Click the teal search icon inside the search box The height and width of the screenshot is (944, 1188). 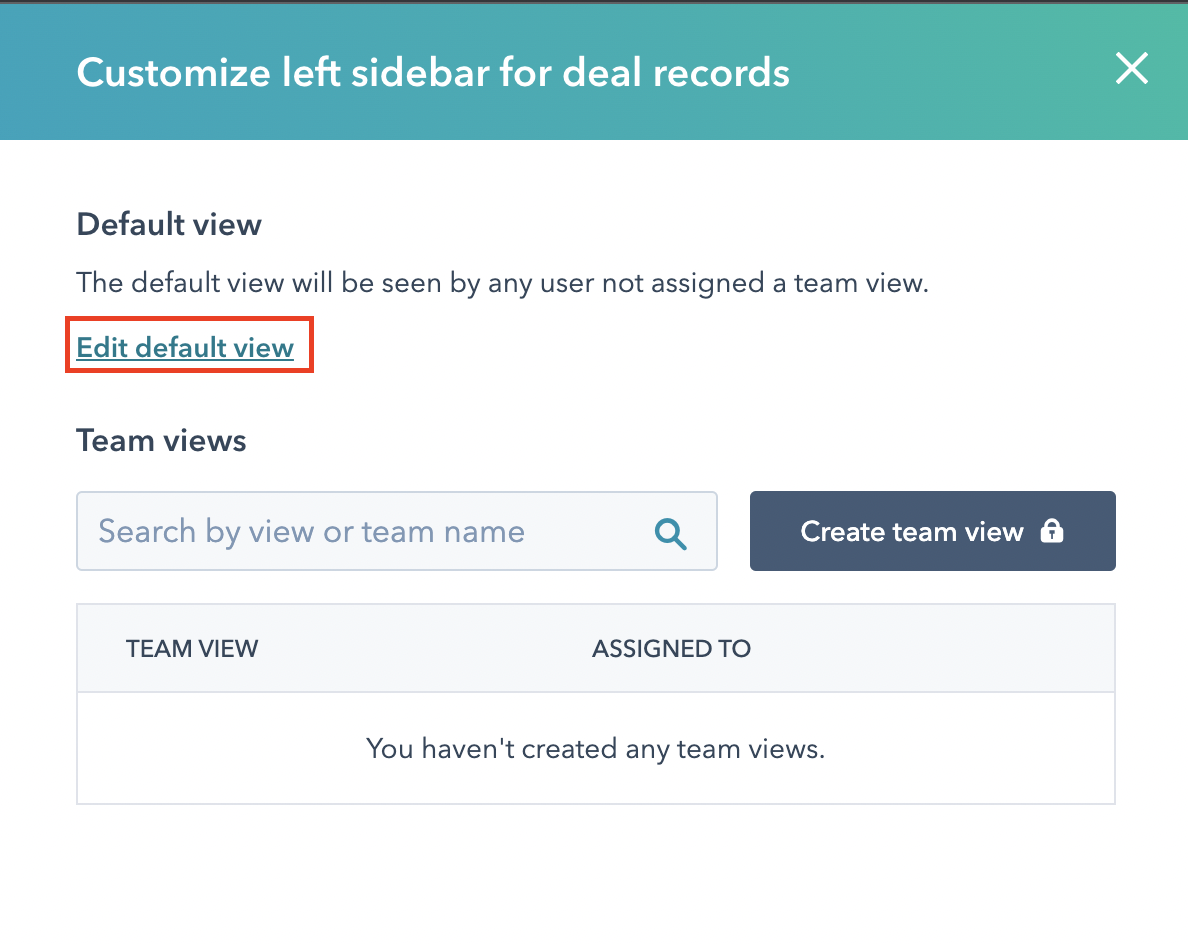pos(671,533)
